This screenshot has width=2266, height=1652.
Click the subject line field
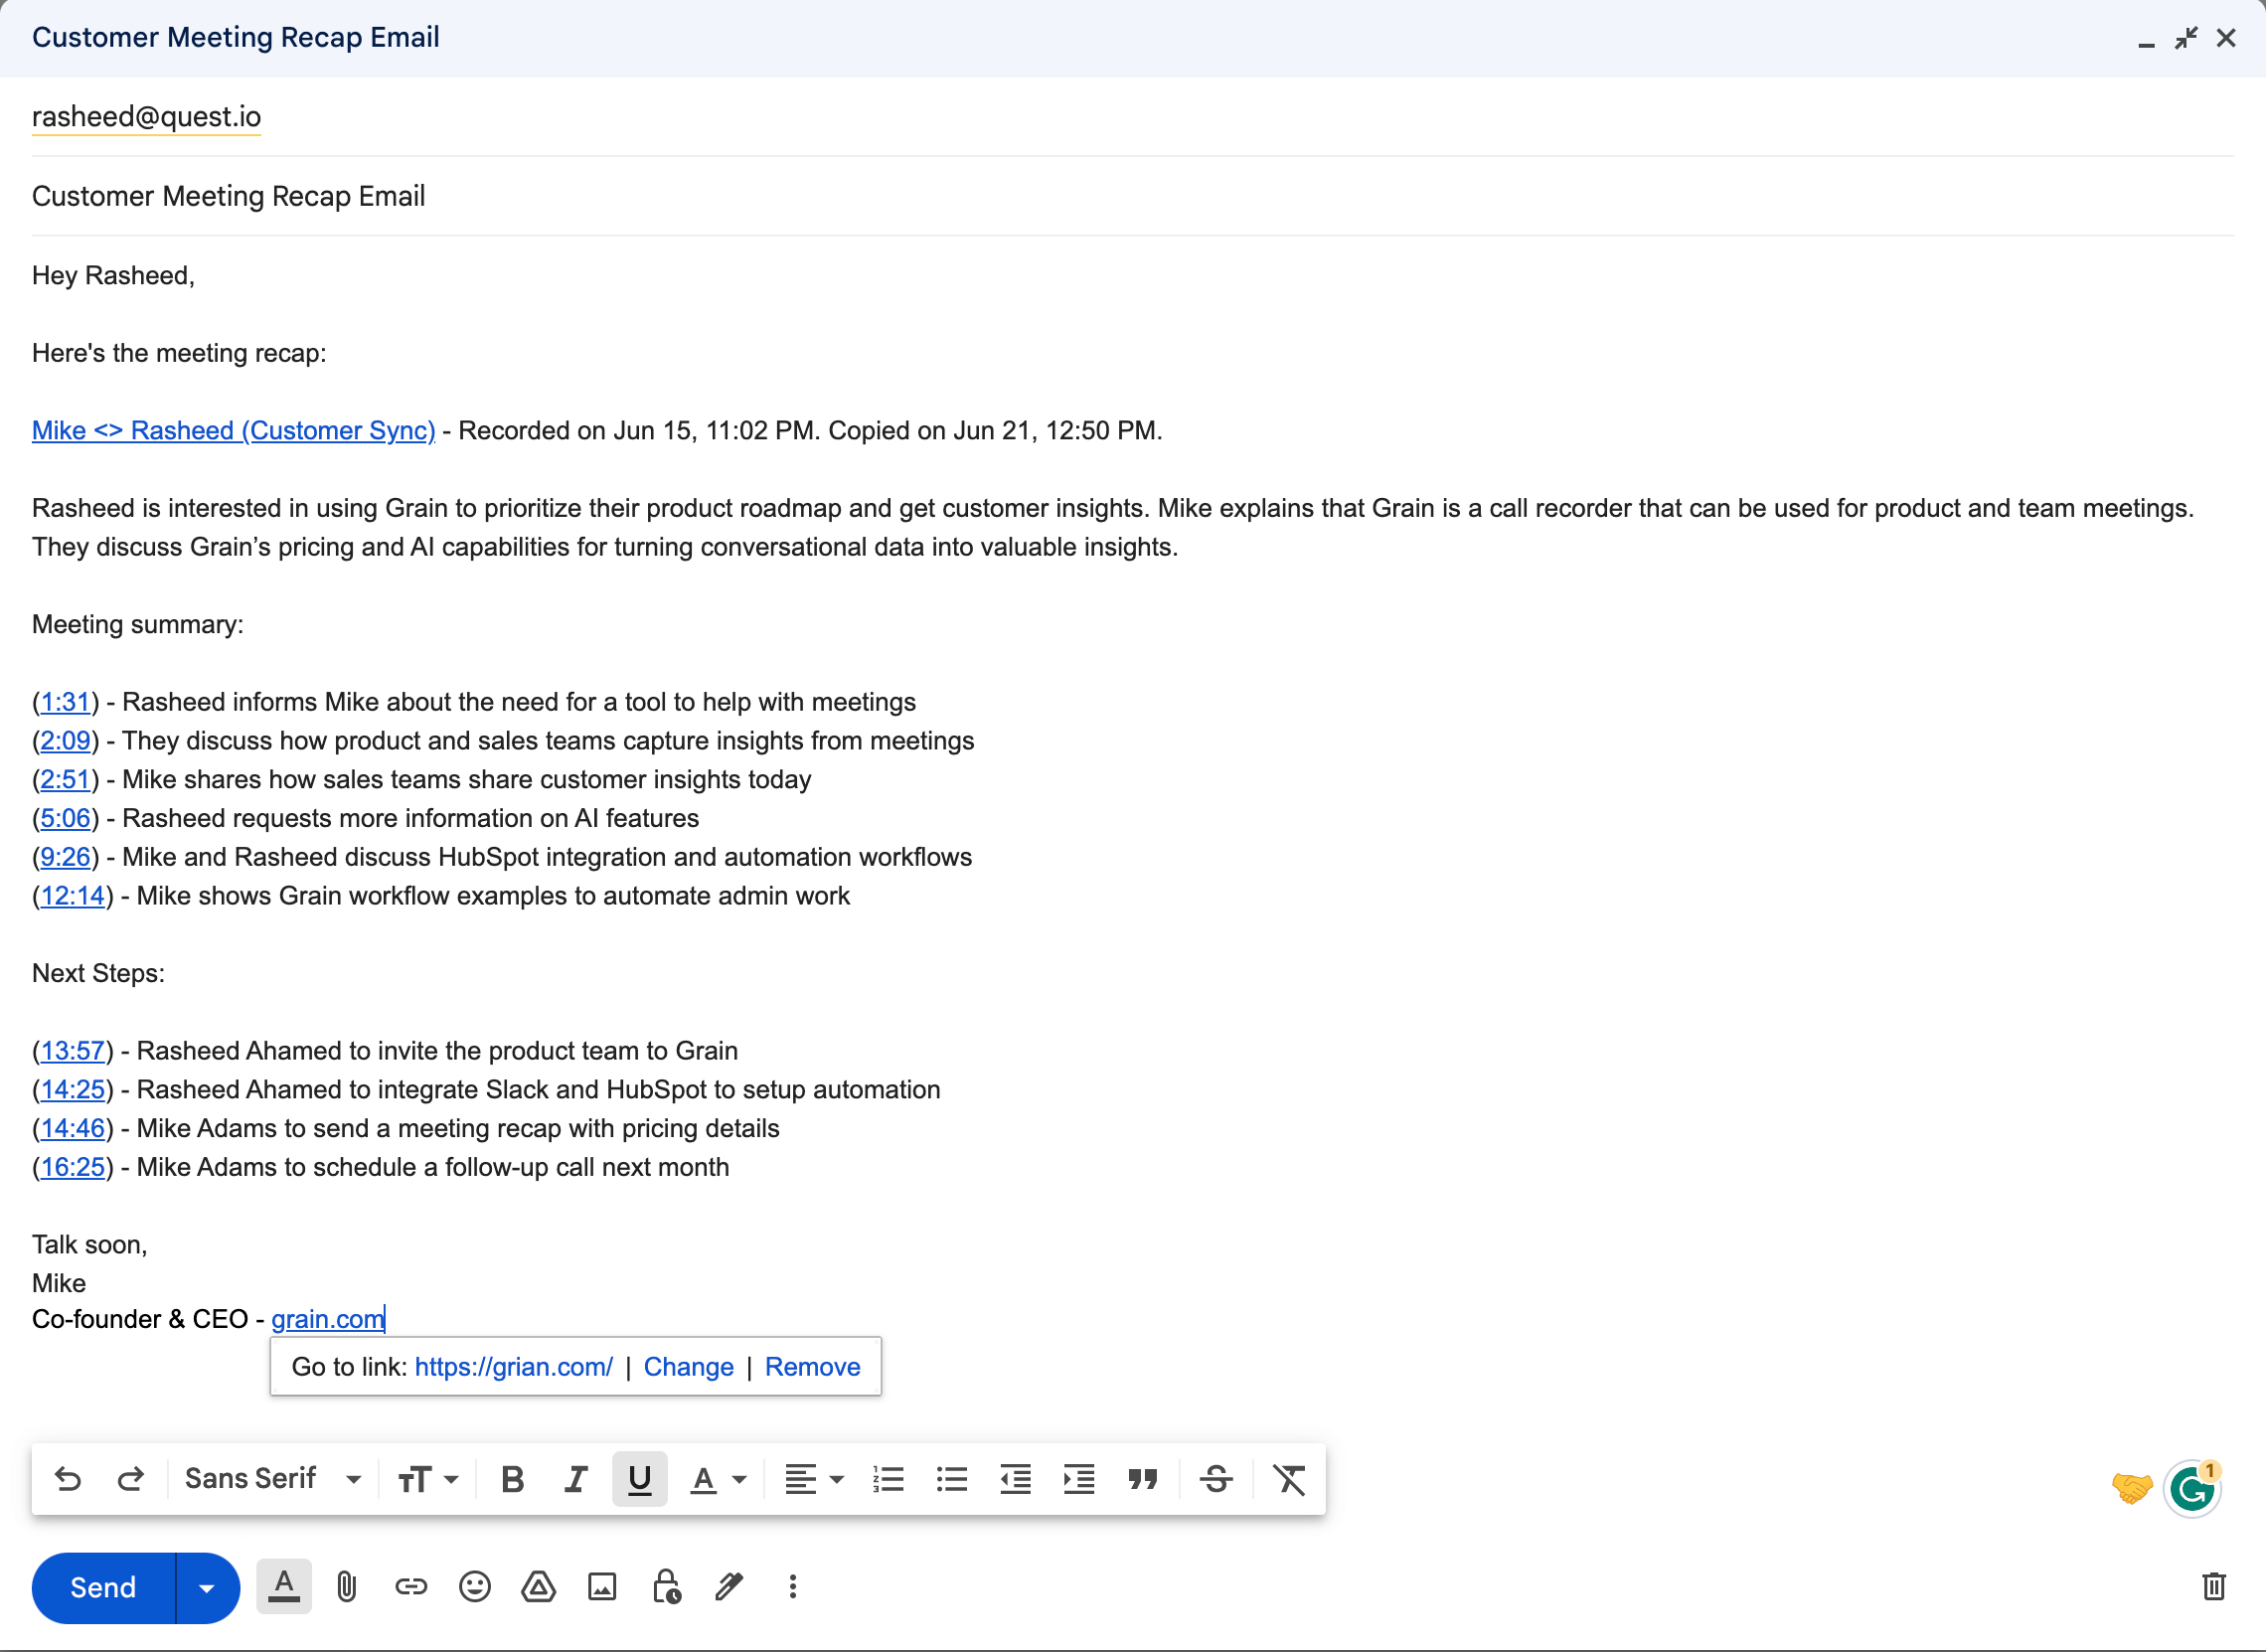point(1133,196)
